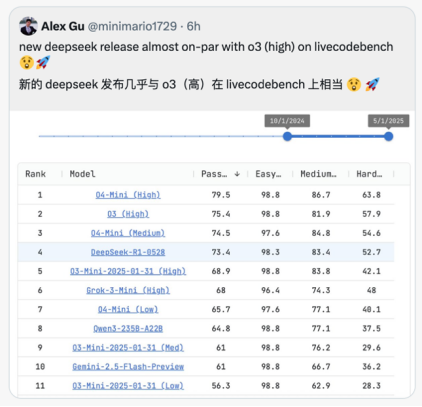Open the O4-Mini (High) model link
The height and width of the screenshot is (407, 422).
[128, 195]
